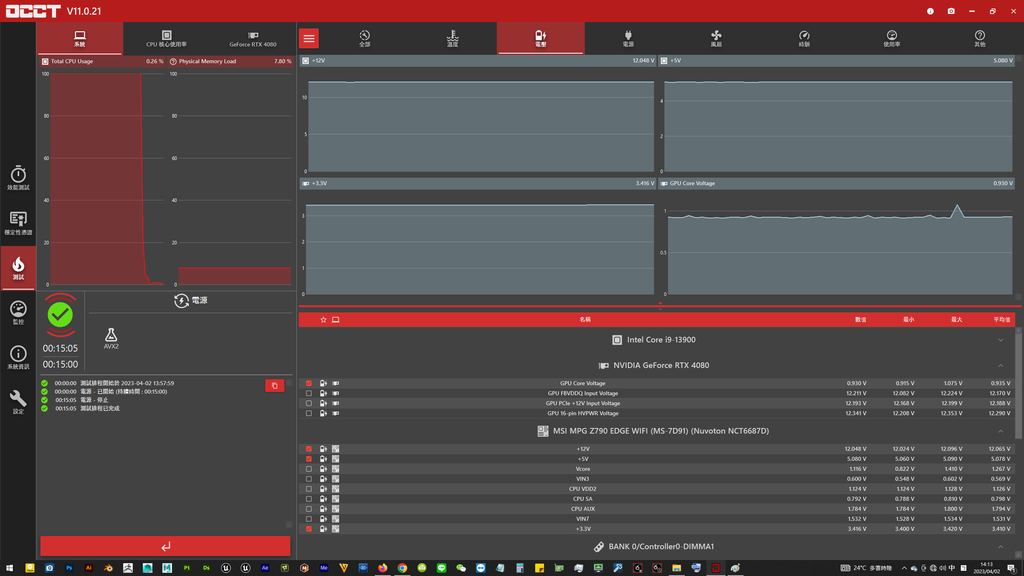This screenshot has height=576, width=1024.
Task: Open Firefox from the Windows taskbar
Action: click(383, 568)
